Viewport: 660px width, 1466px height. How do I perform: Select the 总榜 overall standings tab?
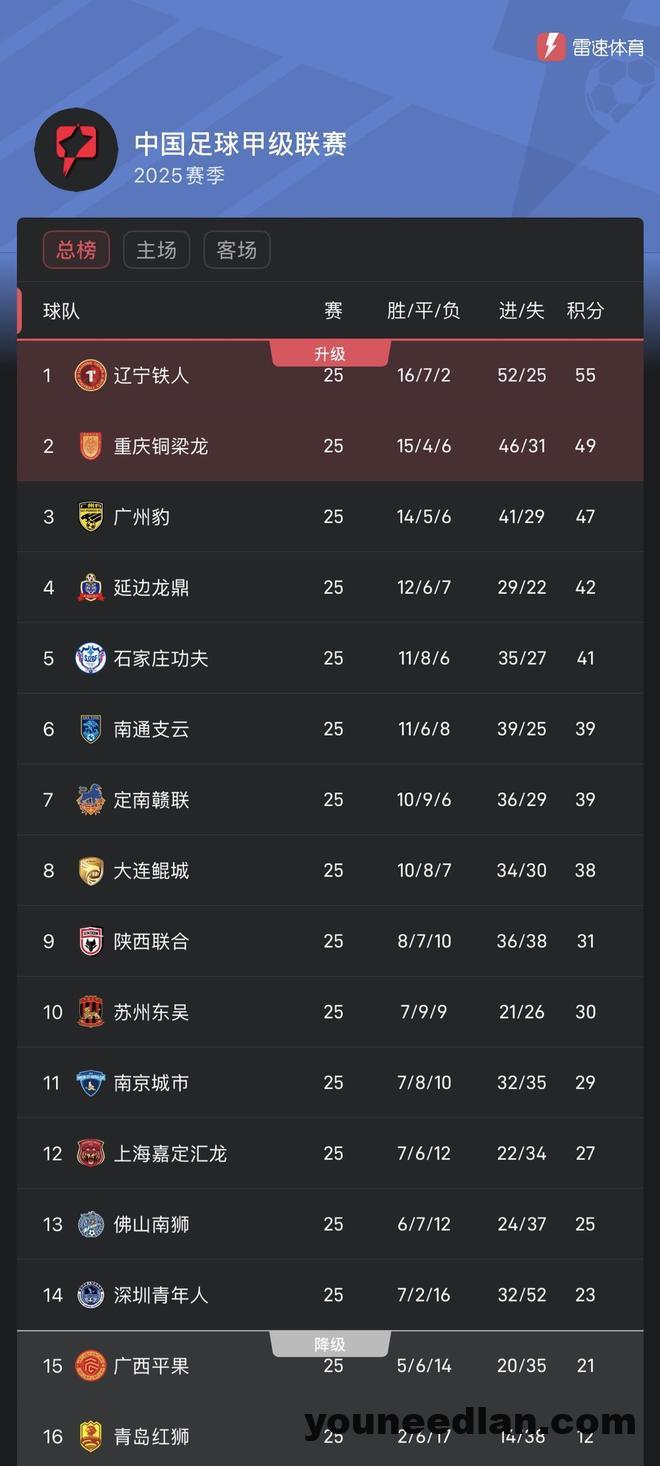(76, 250)
